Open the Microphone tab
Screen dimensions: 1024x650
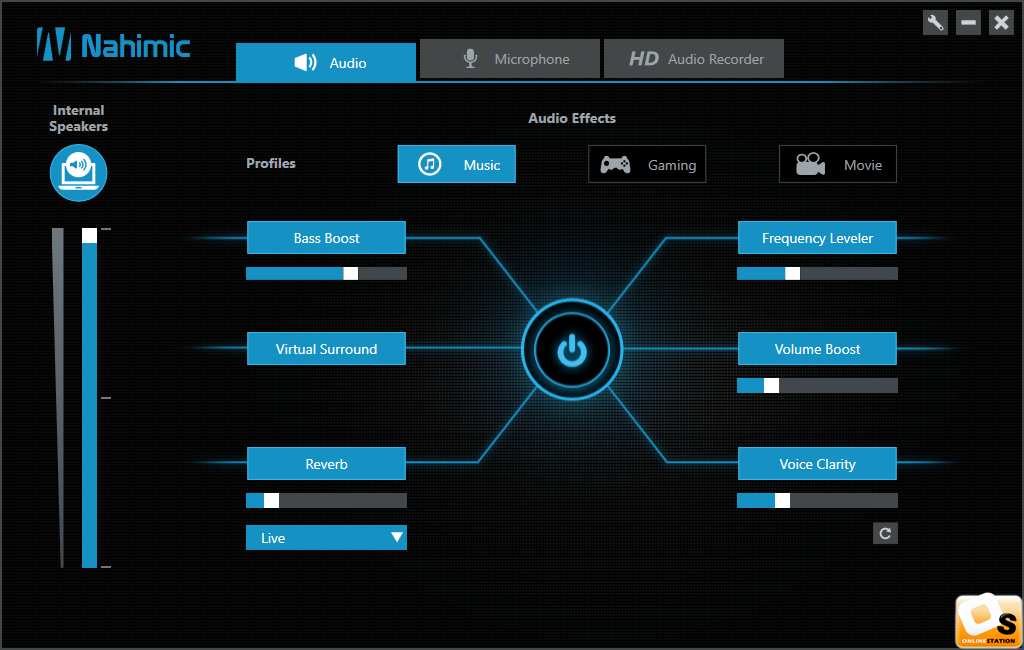pyautogui.click(x=509, y=59)
